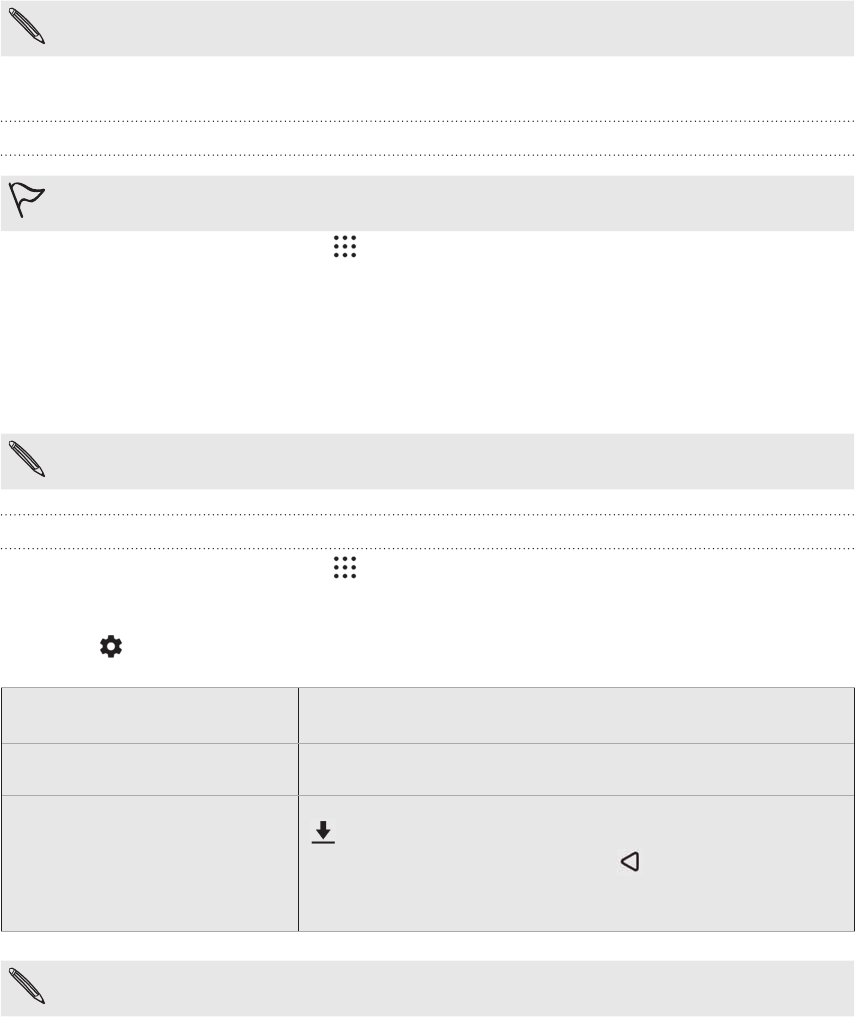Screen dimensions: 855x1017
Task: Click the middle gray note banner body
Action: pos(428,461)
